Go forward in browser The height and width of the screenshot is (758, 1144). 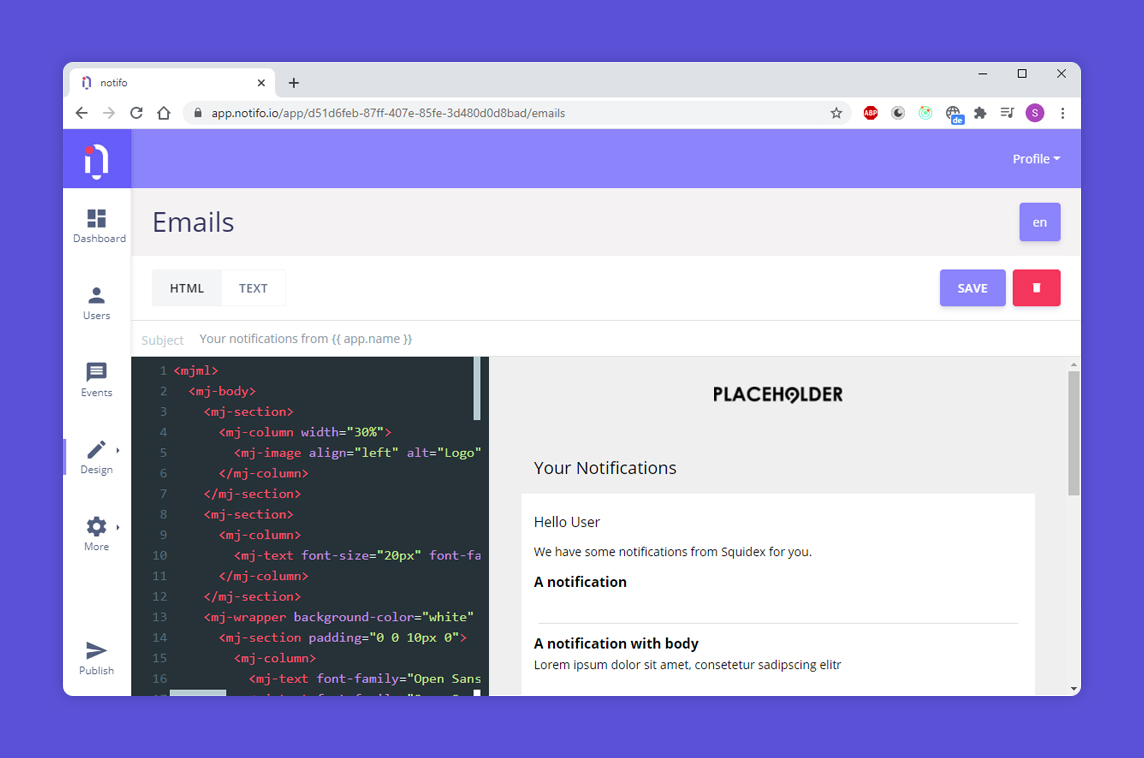coord(109,113)
